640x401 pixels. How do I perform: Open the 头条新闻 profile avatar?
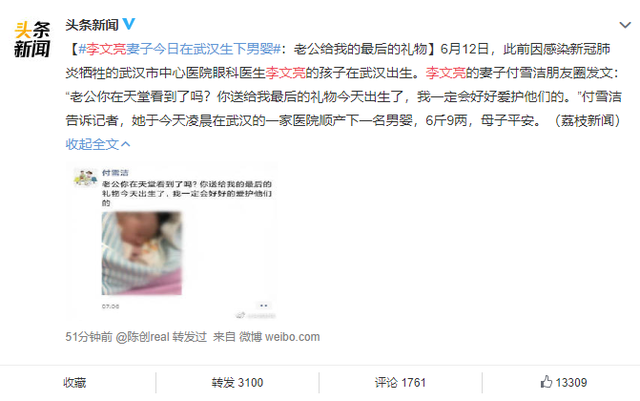32,39
